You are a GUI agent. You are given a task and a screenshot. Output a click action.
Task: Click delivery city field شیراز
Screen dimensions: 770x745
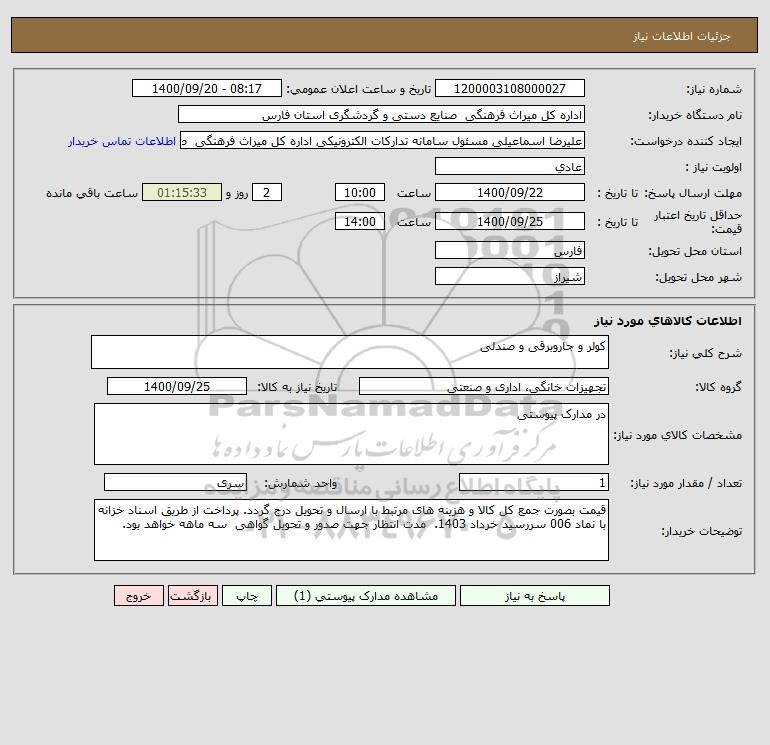(510, 276)
